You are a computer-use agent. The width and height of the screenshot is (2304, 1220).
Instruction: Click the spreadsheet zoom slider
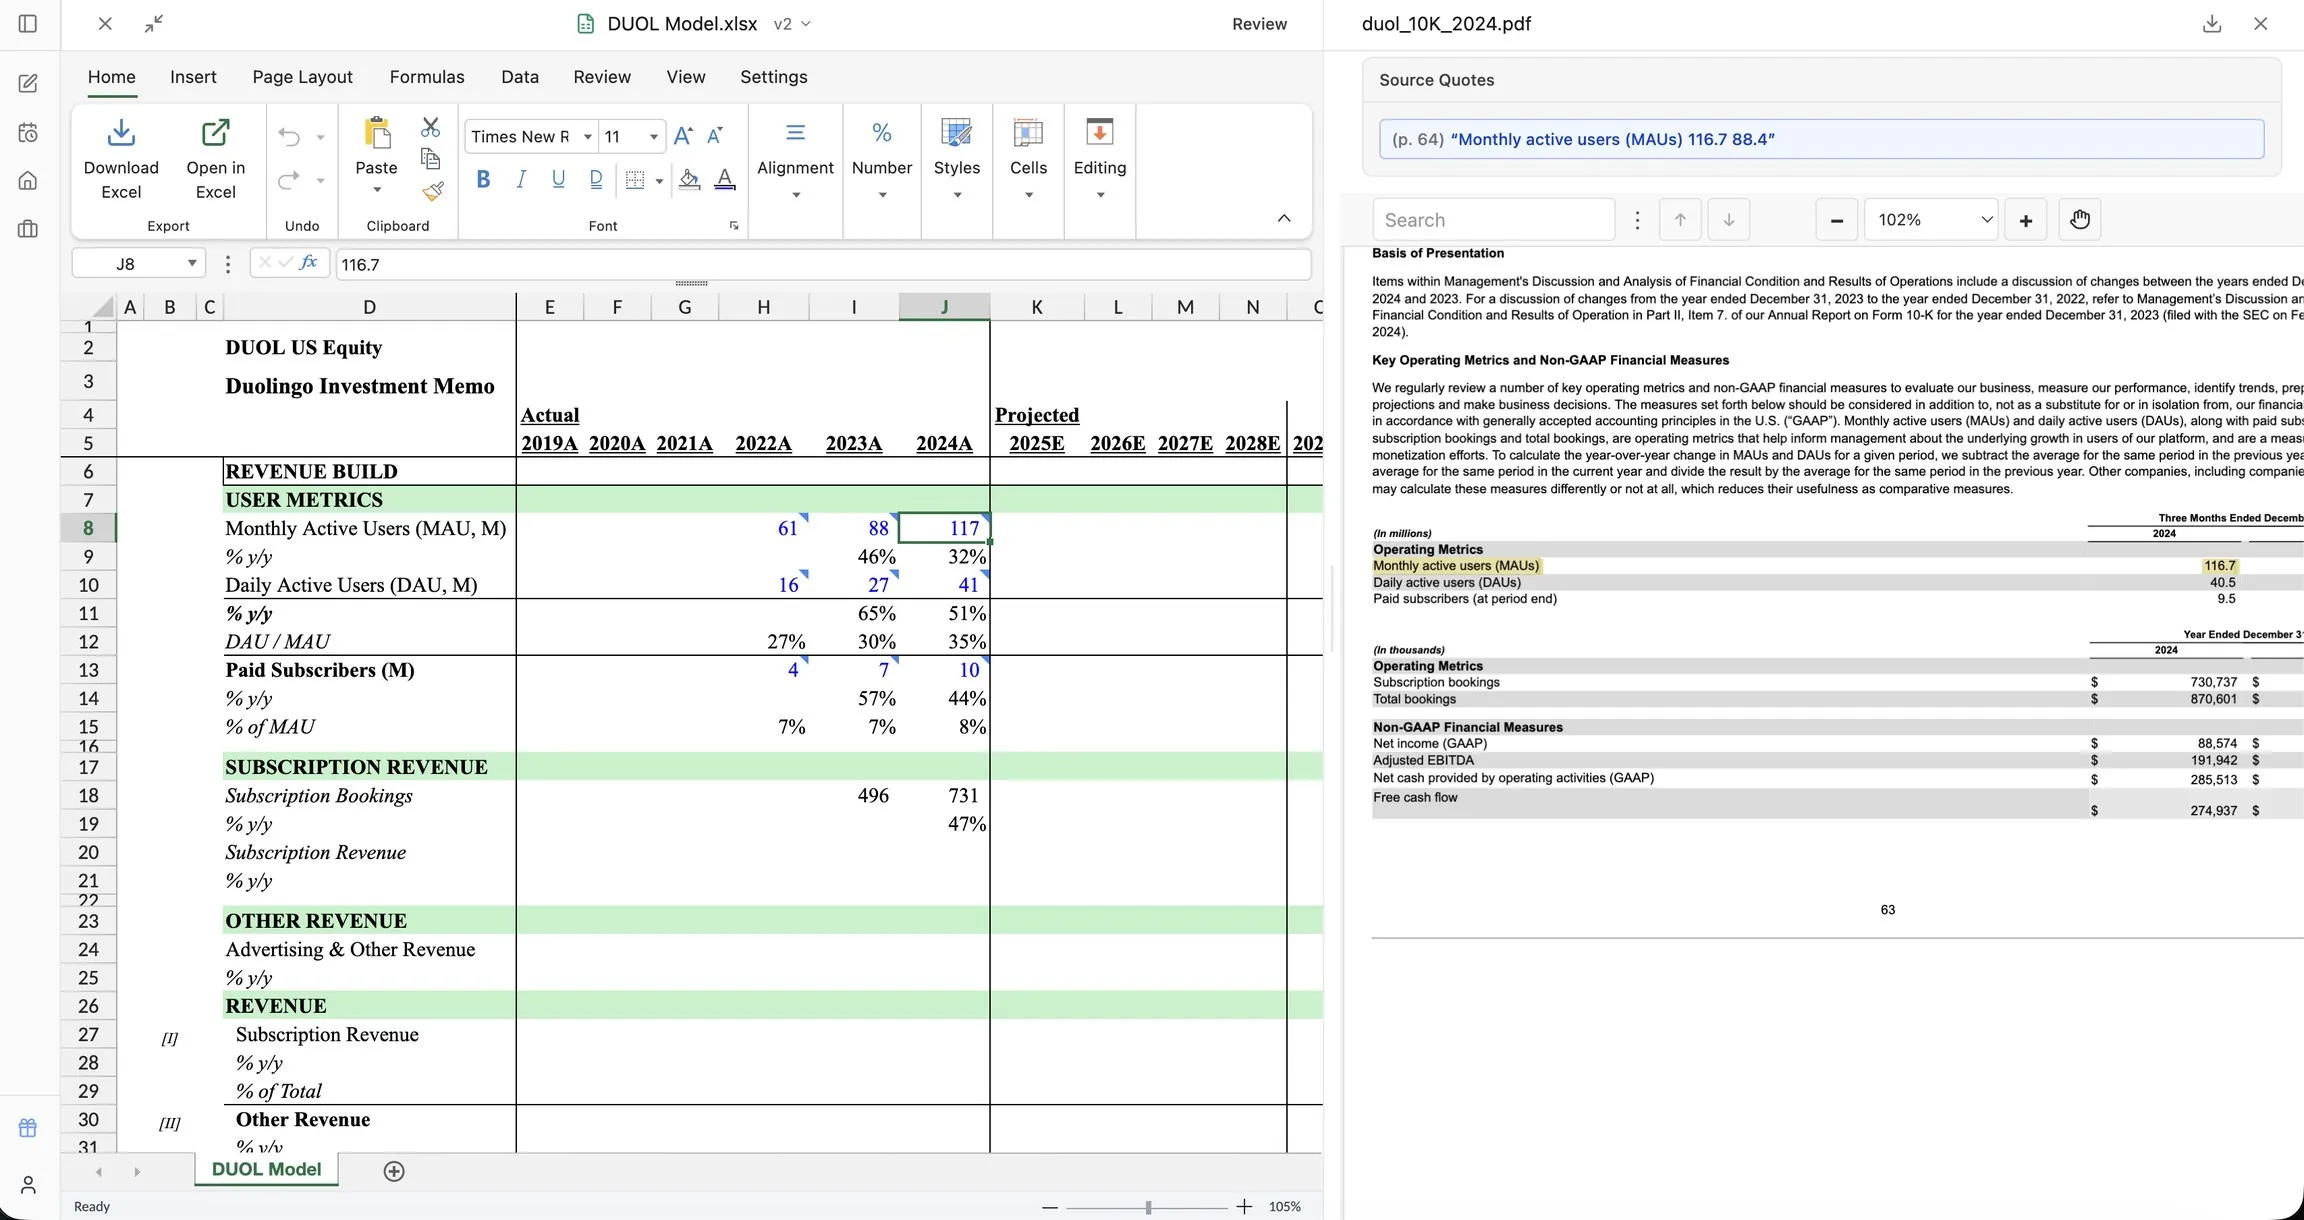[1147, 1207]
